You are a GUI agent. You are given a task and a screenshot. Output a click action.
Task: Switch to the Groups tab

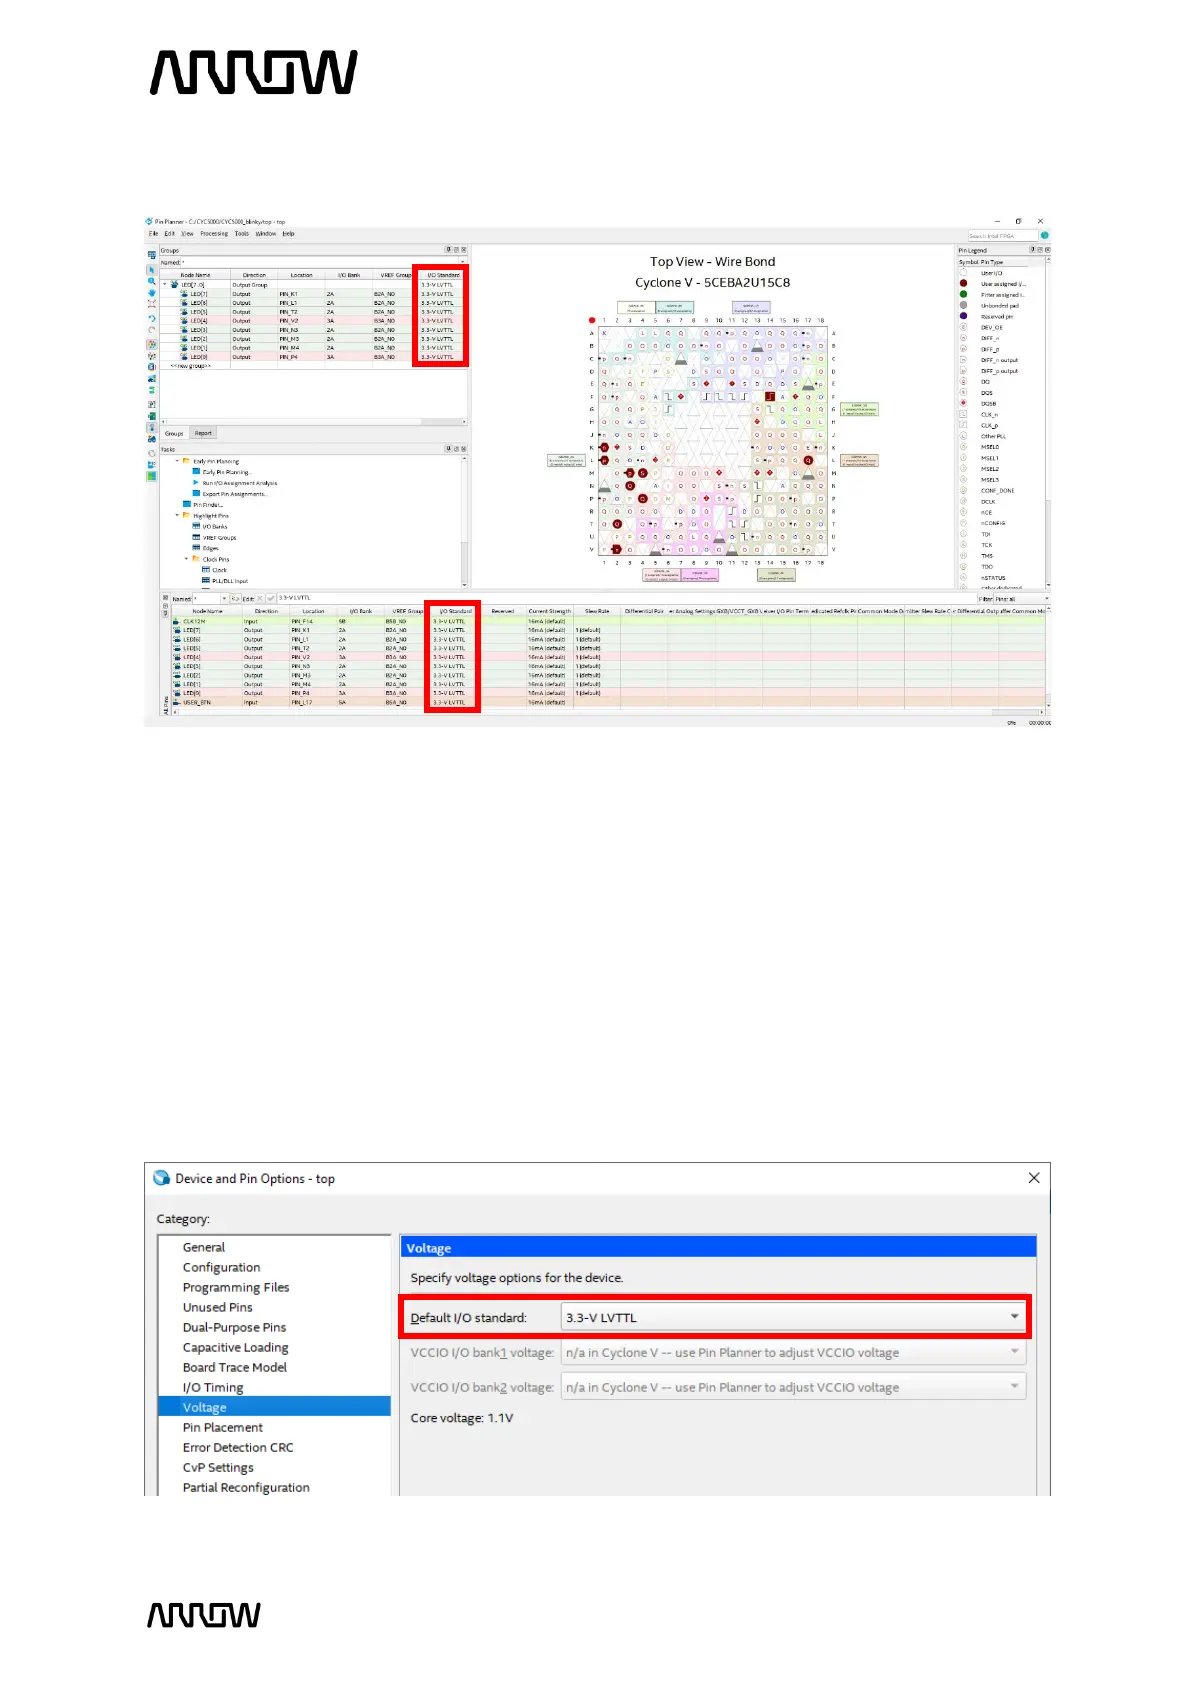[174, 434]
